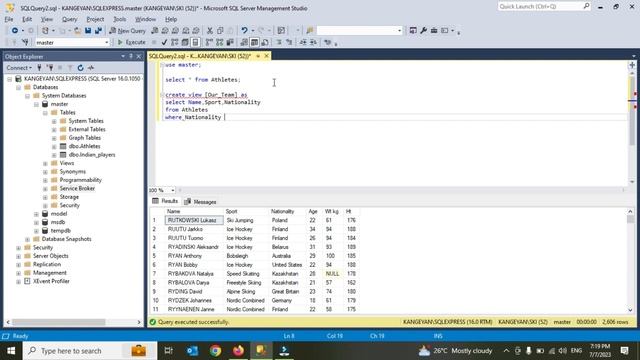640x360 pixels.
Task: Select XEvent Profiler in Object Explorer
Action: pos(51,281)
